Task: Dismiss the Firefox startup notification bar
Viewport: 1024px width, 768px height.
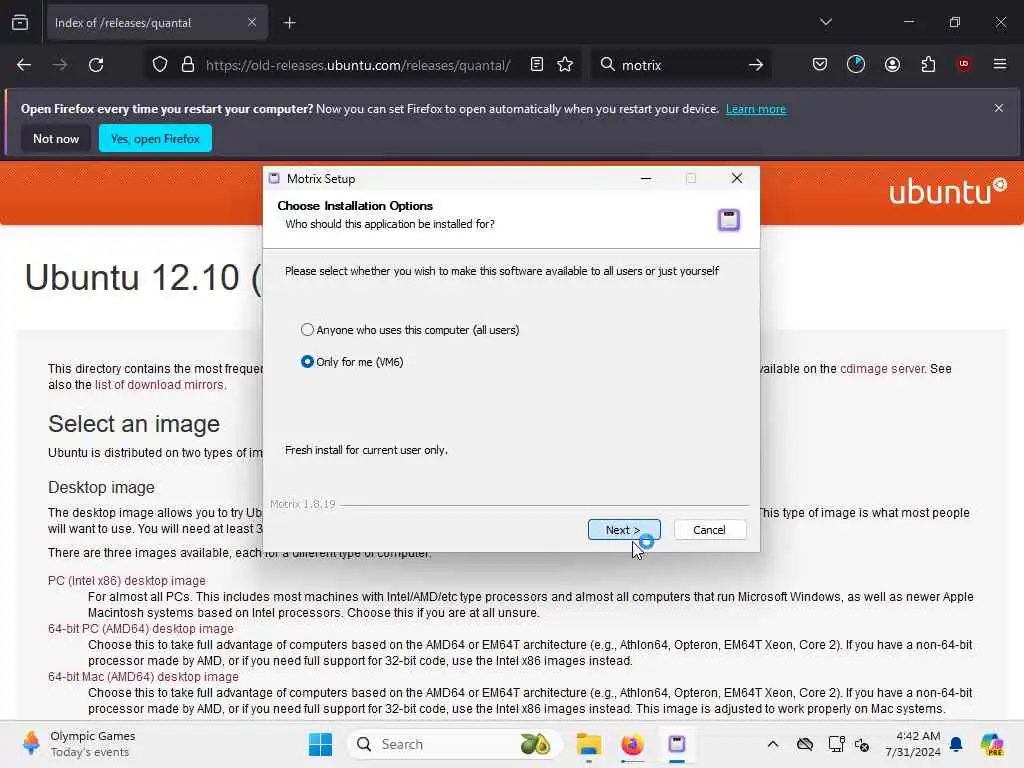Action: pos(999,108)
